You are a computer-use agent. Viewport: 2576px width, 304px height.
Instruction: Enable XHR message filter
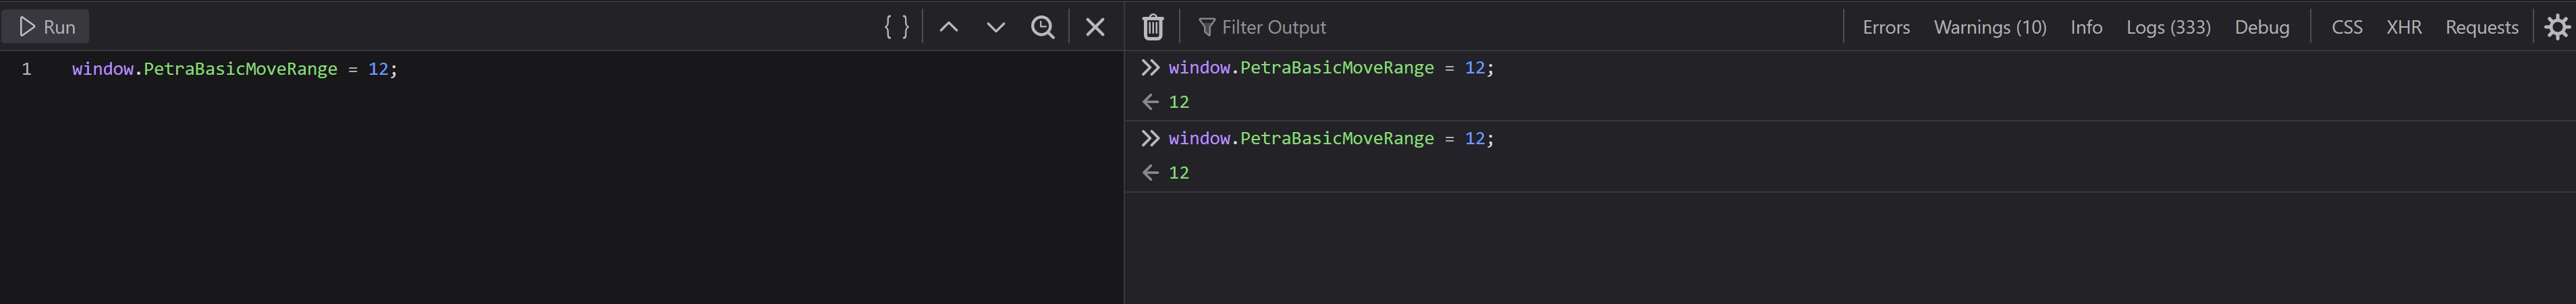click(2403, 27)
